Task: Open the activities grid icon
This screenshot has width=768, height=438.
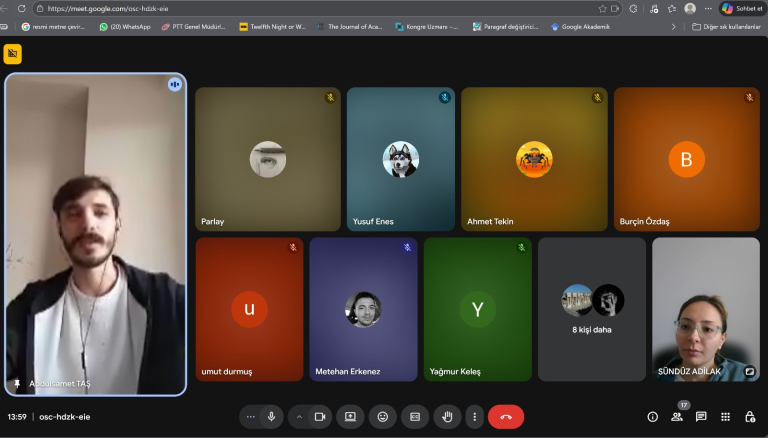Action: [x=725, y=416]
